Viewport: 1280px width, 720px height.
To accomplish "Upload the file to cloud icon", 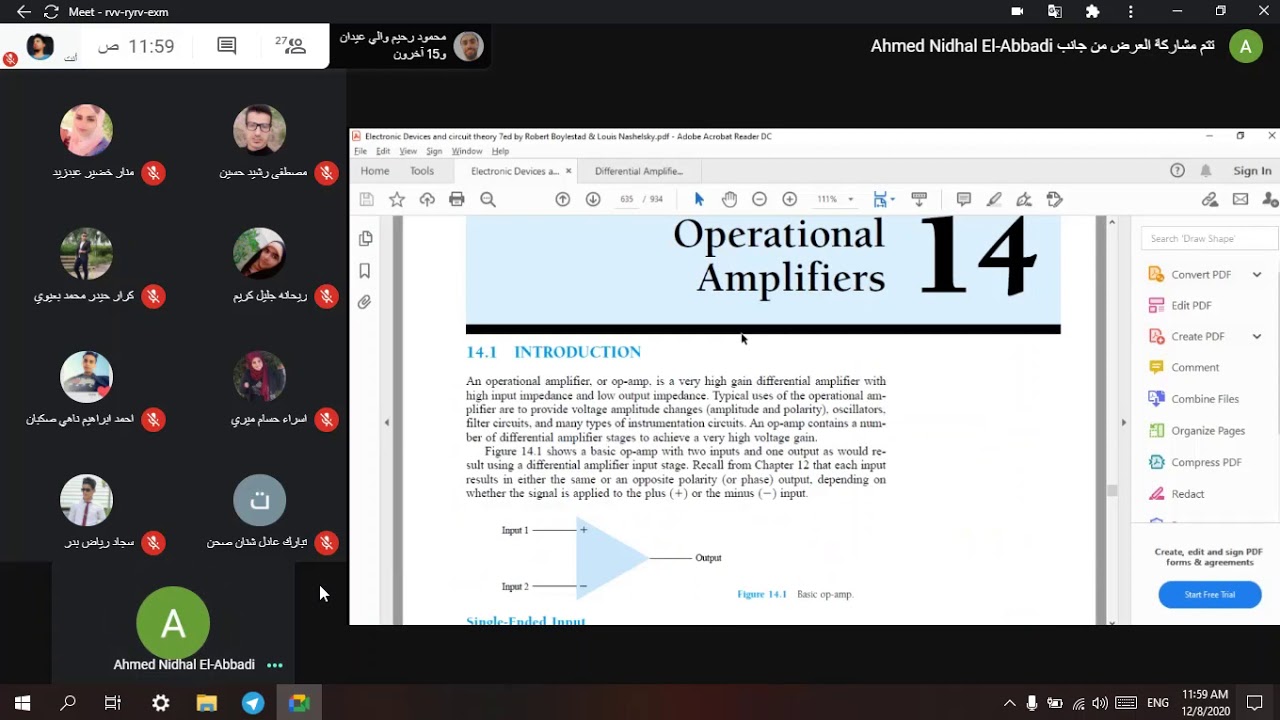I will (x=427, y=199).
